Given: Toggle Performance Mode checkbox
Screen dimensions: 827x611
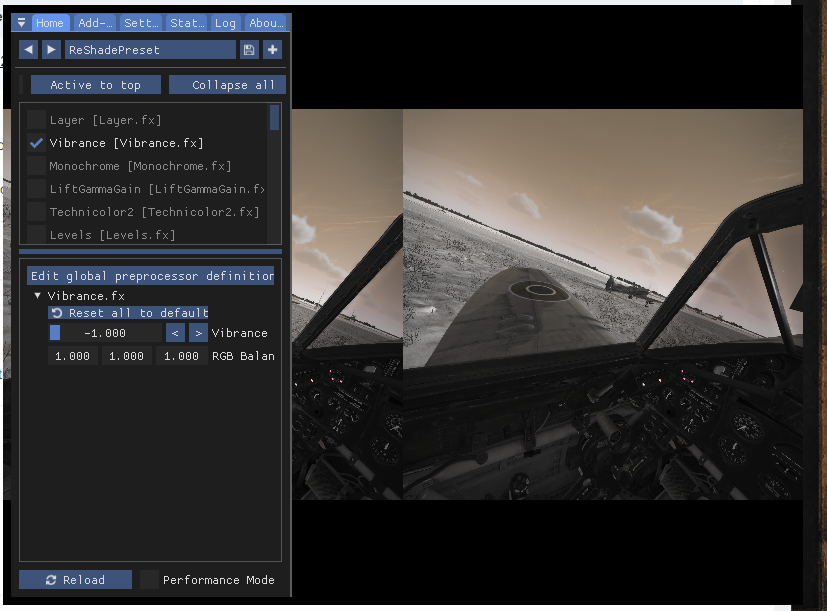Looking at the screenshot, I should (x=149, y=580).
